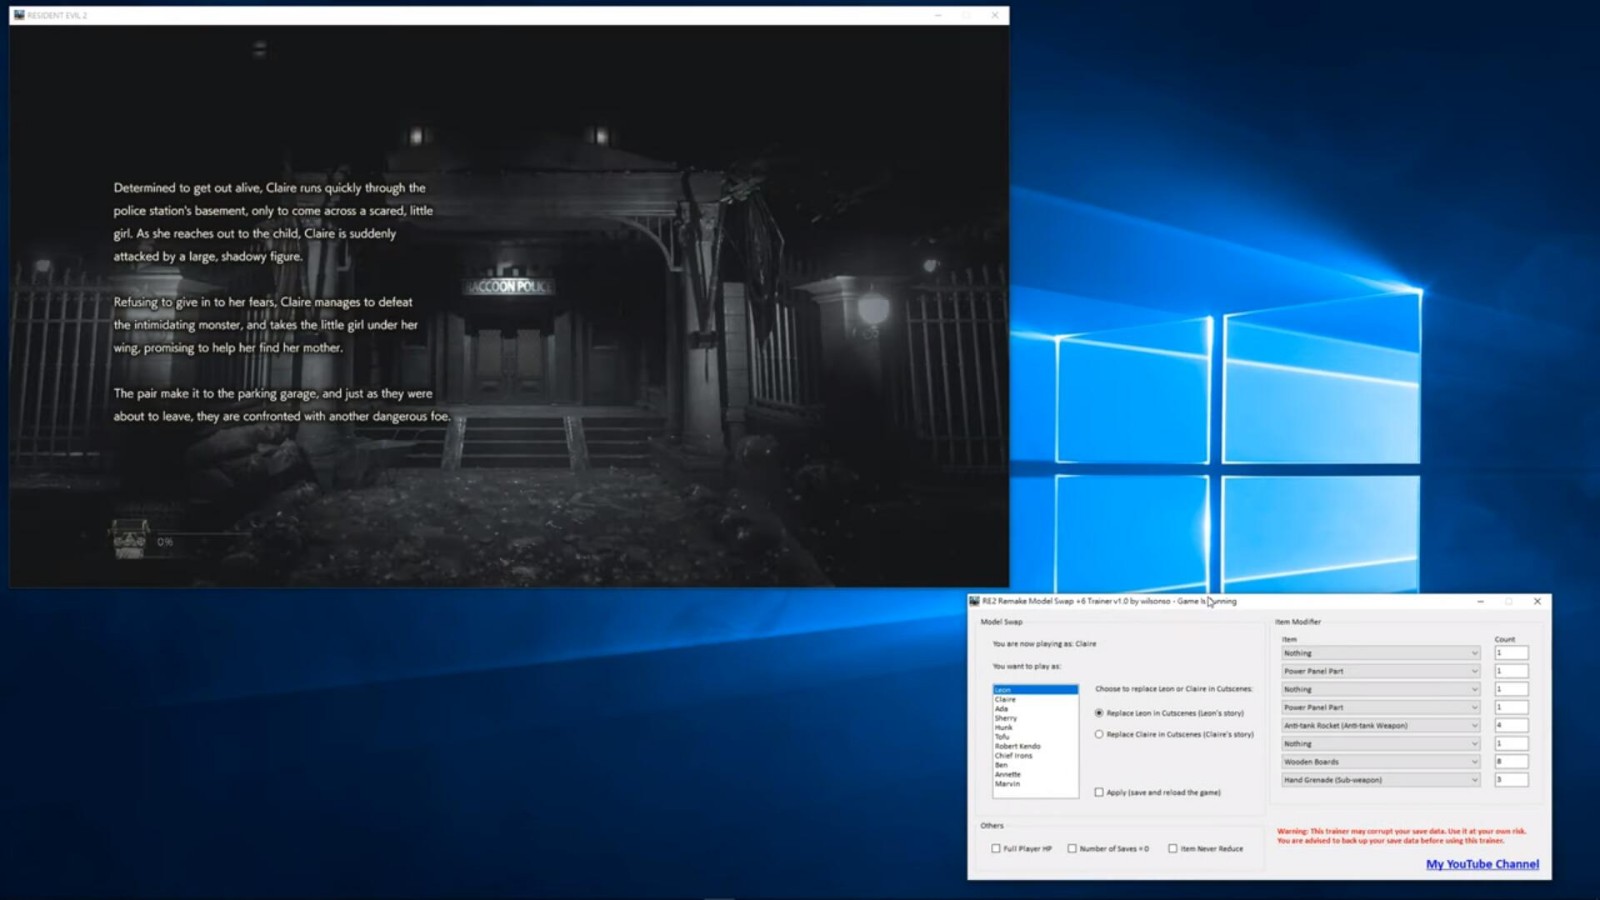Minimize the Model Swap trainer window
The height and width of the screenshot is (900, 1600).
click(x=1480, y=601)
